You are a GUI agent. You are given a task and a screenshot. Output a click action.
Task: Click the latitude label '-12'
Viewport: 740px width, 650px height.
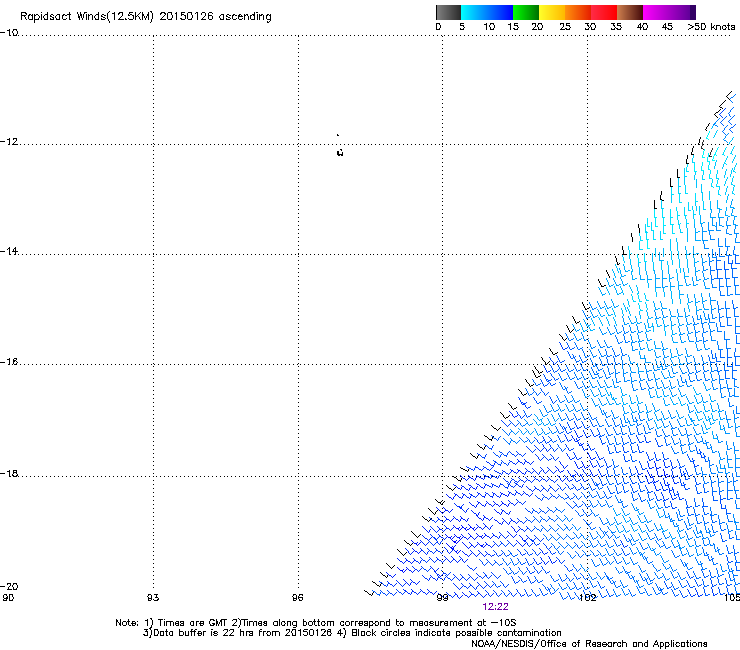click(x=9, y=142)
